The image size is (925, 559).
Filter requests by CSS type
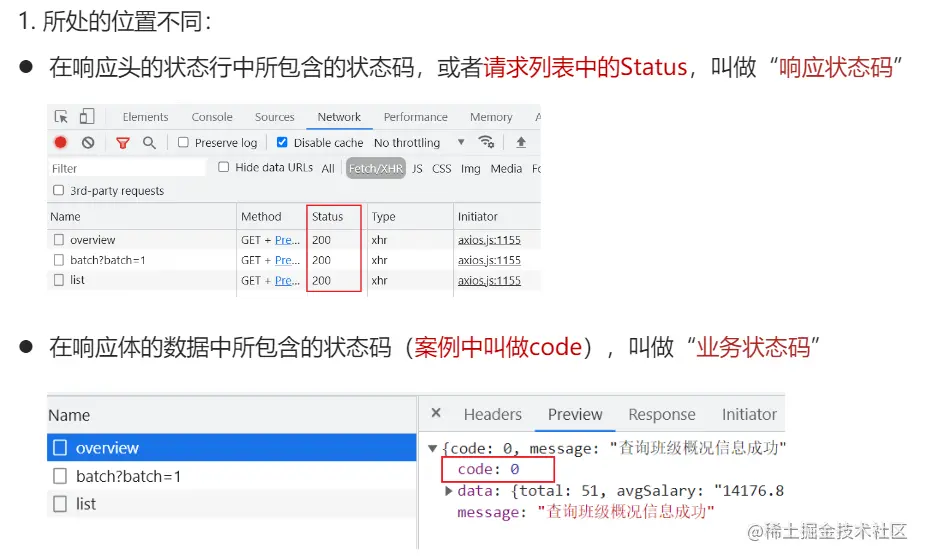click(x=441, y=169)
